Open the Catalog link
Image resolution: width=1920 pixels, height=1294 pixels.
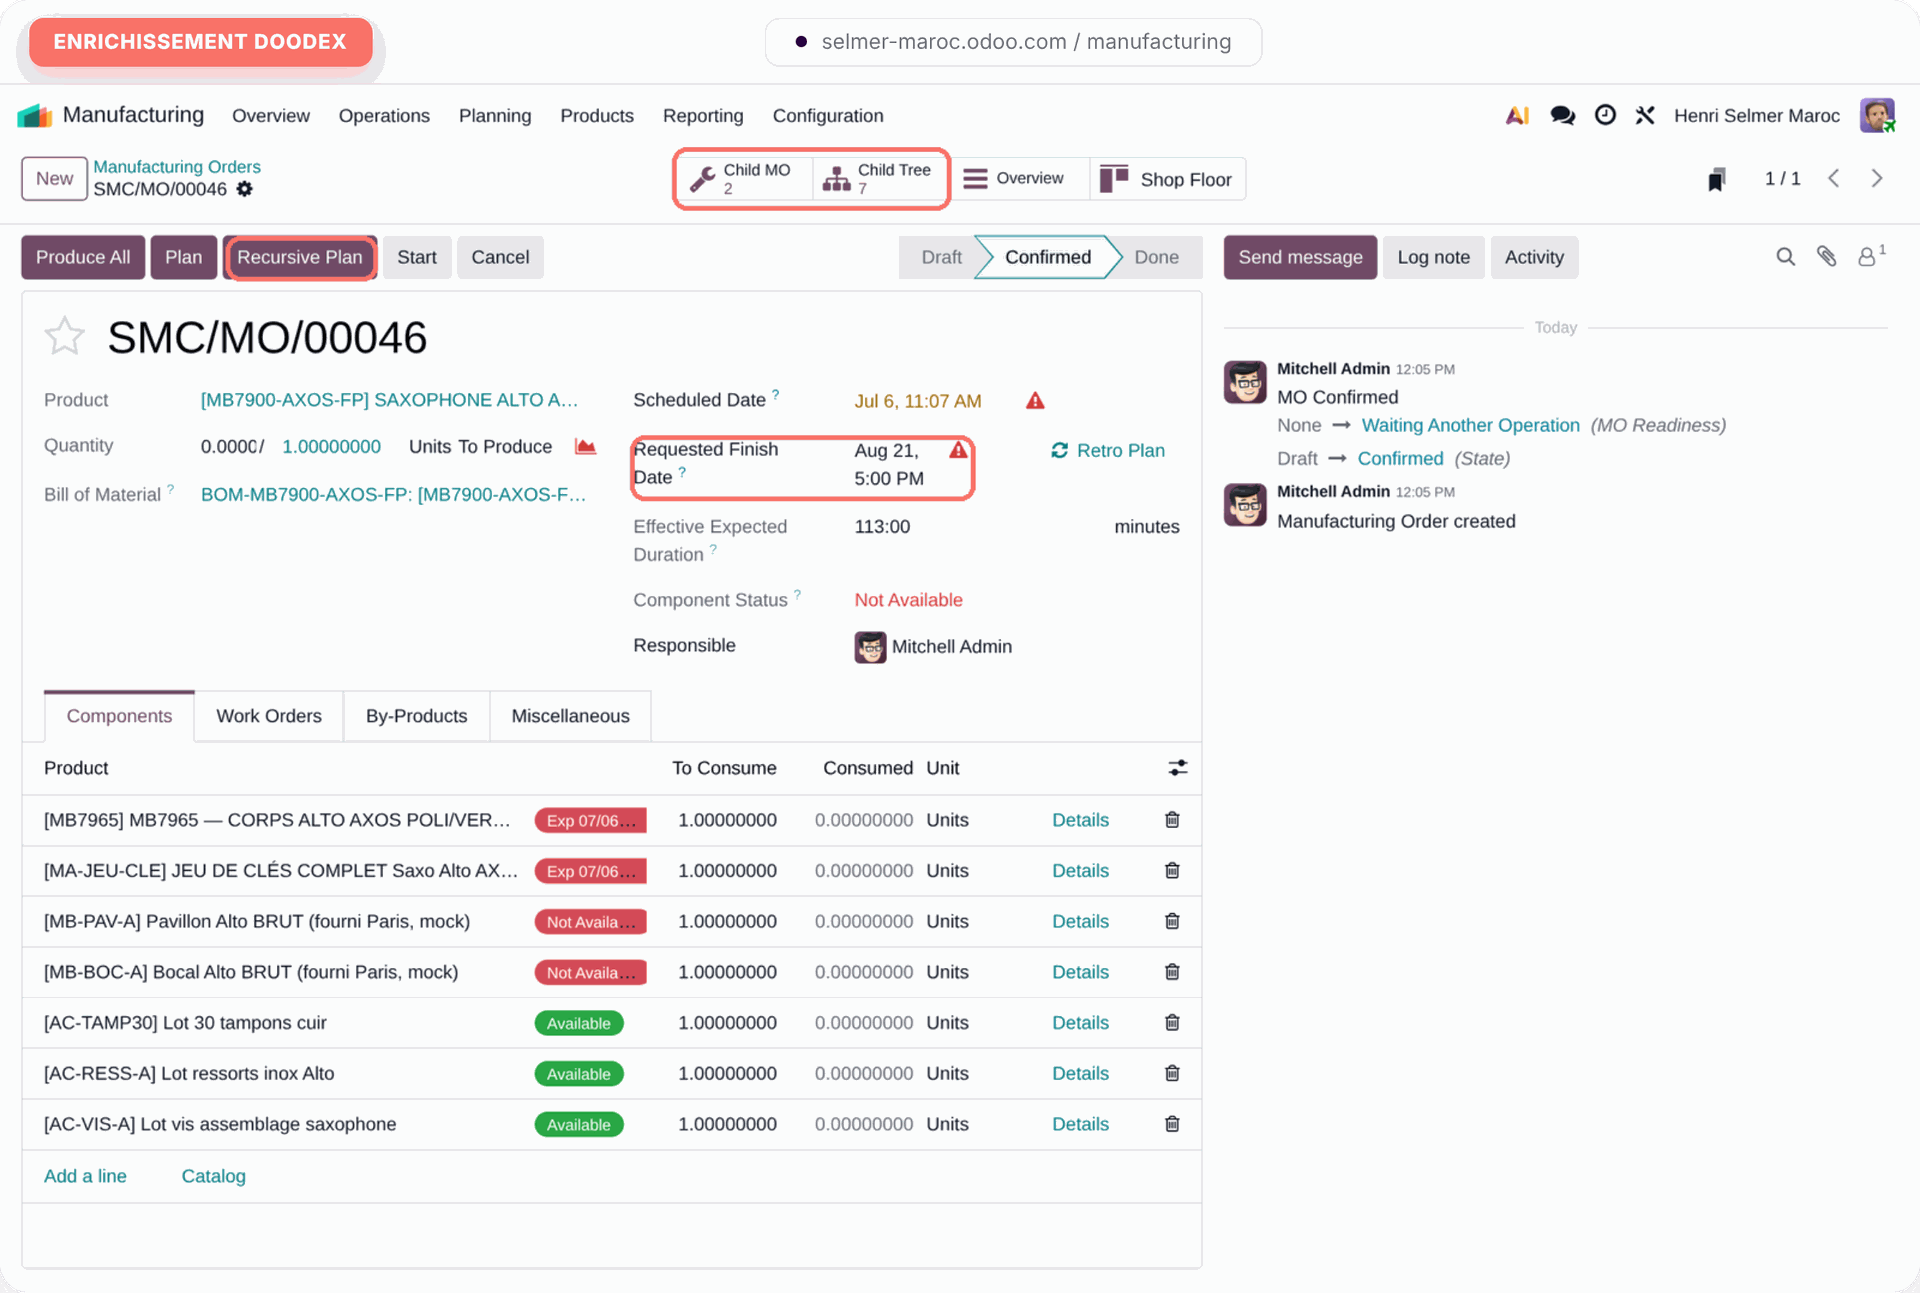point(213,1176)
